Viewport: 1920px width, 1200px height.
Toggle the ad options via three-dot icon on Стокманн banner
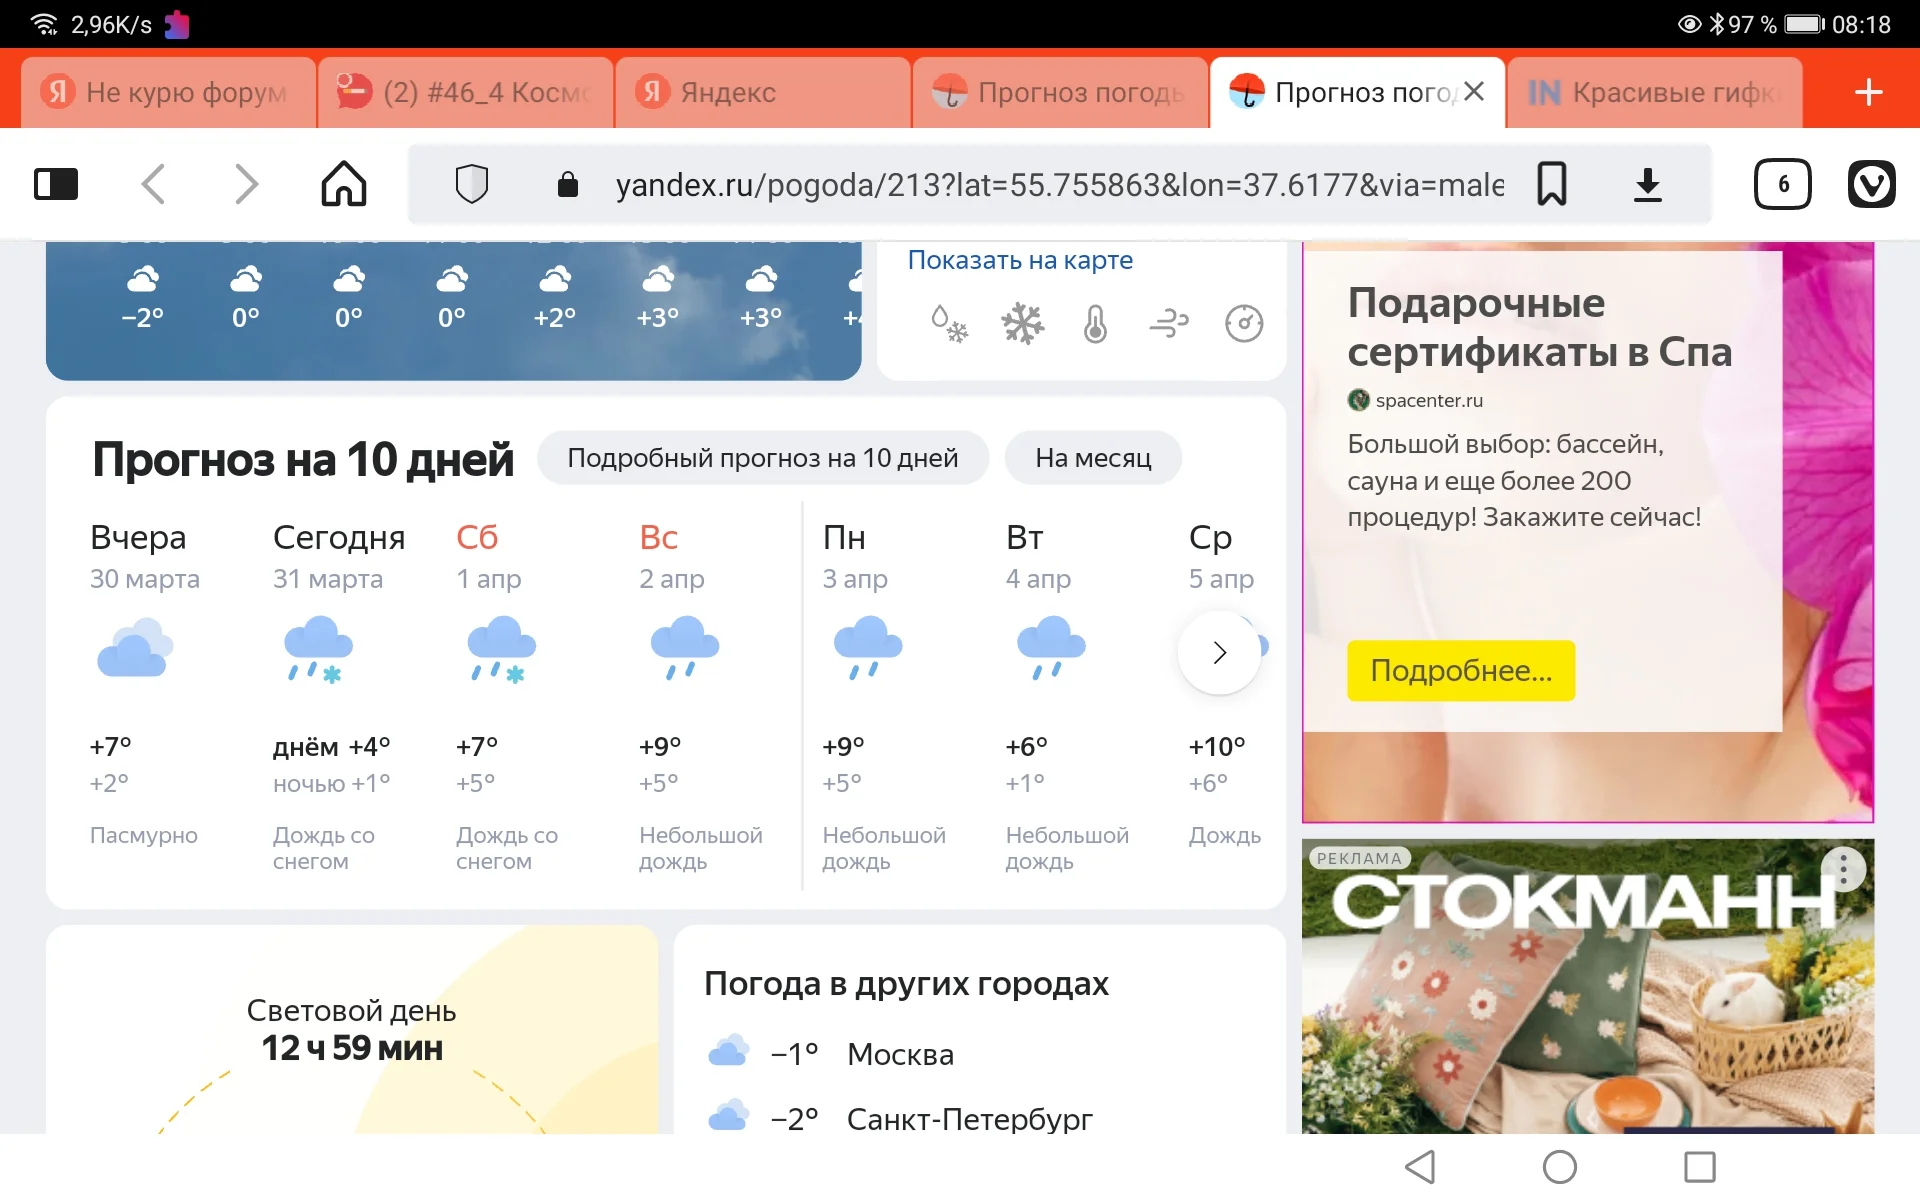[x=1843, y=869]
